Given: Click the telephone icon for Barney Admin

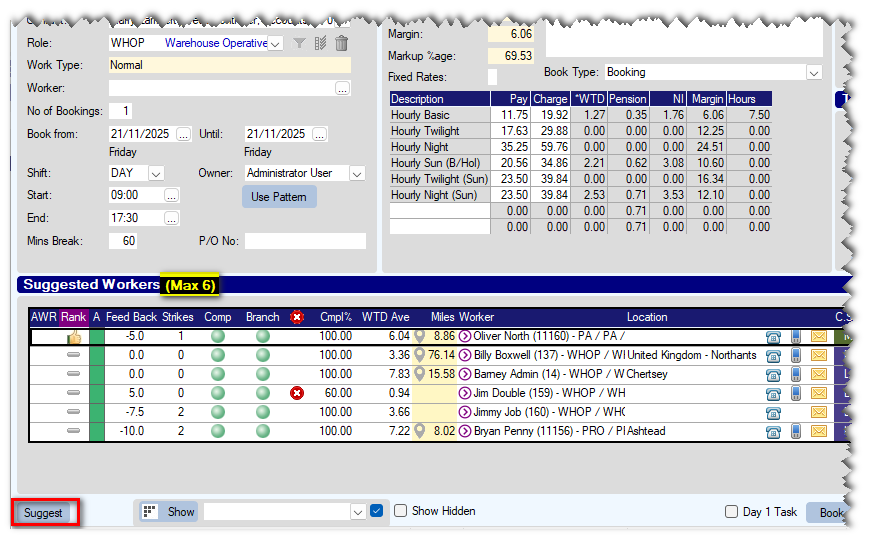Looking at the screenshot, I should 773,375.
